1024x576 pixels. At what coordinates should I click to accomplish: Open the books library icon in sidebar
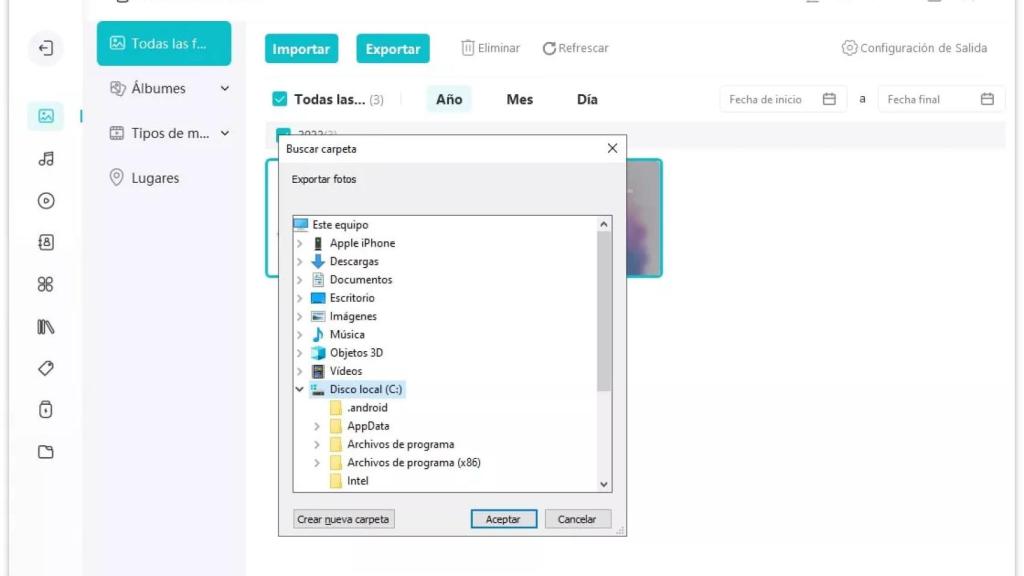[x=46, y=327]
